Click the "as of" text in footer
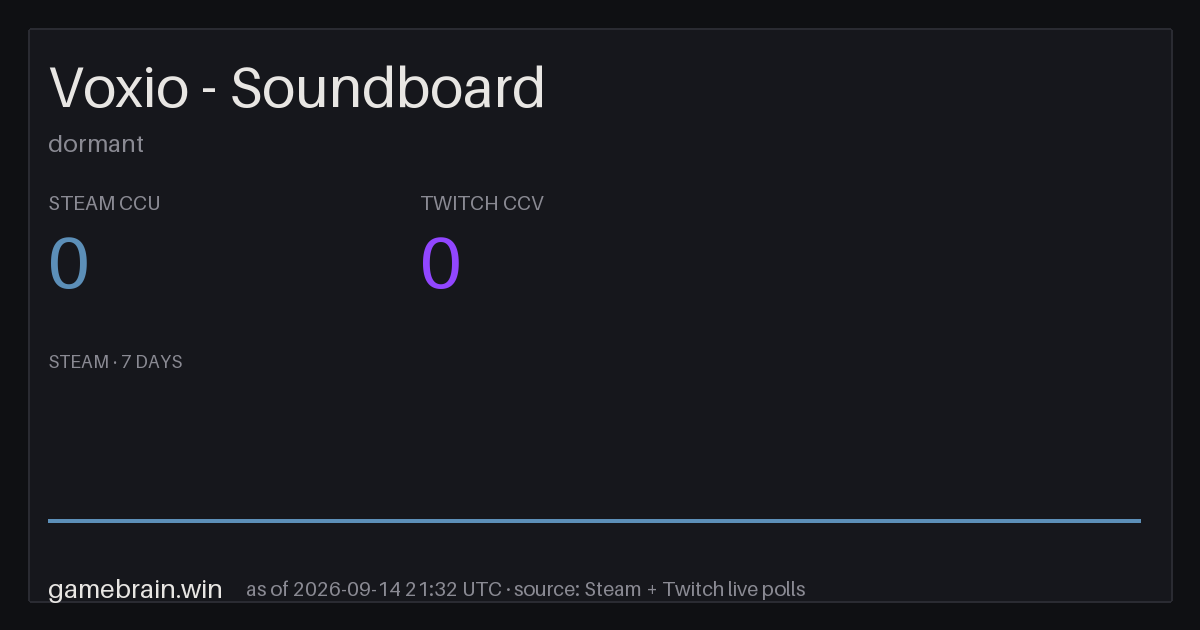Image resolution: width=1200 pixels, height=630 pixels. 267,589
